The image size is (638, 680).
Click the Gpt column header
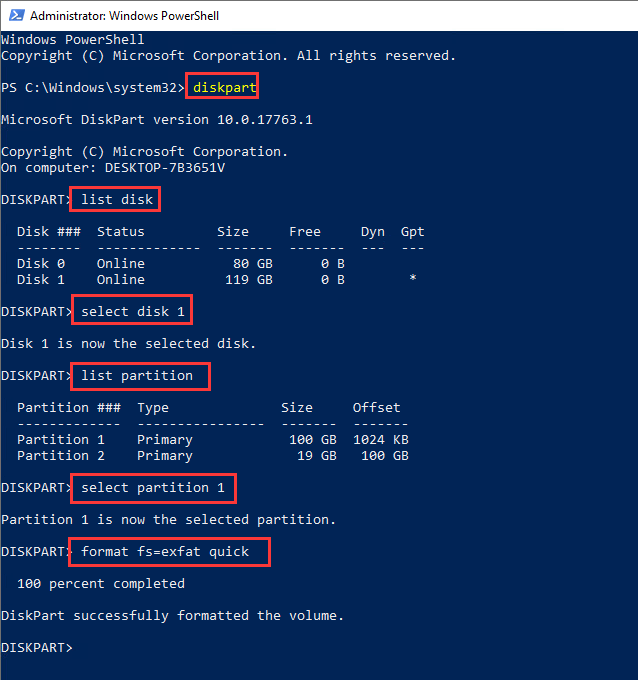click(x=412, y=232)
